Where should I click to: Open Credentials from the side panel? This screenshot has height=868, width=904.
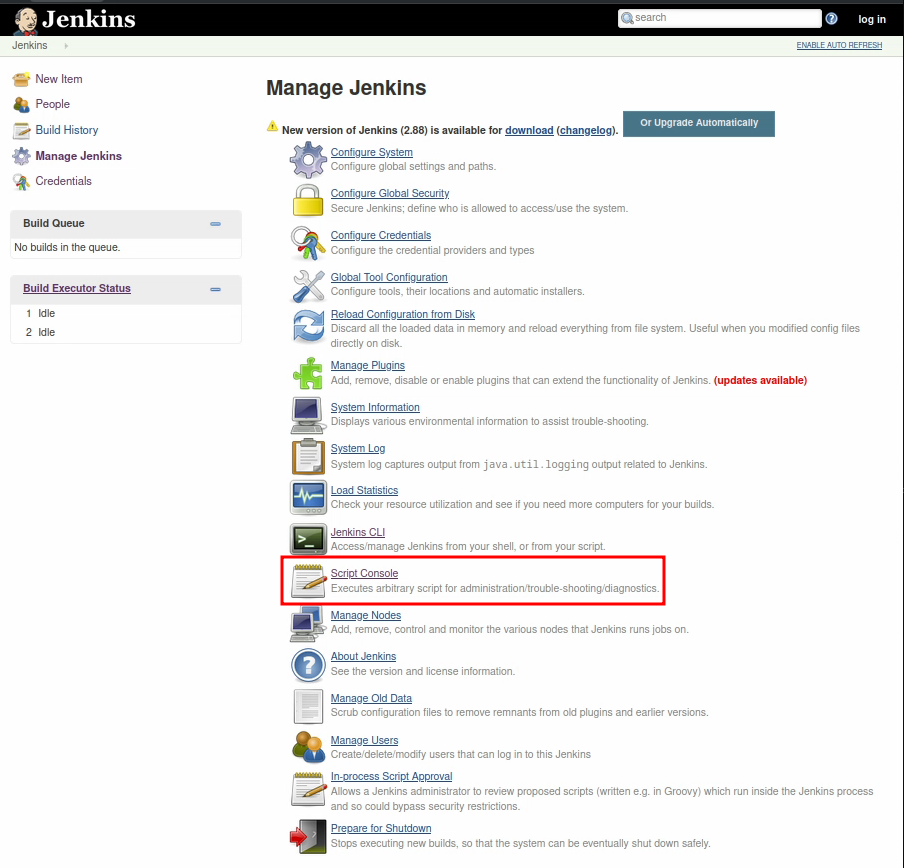coord(63,181)
